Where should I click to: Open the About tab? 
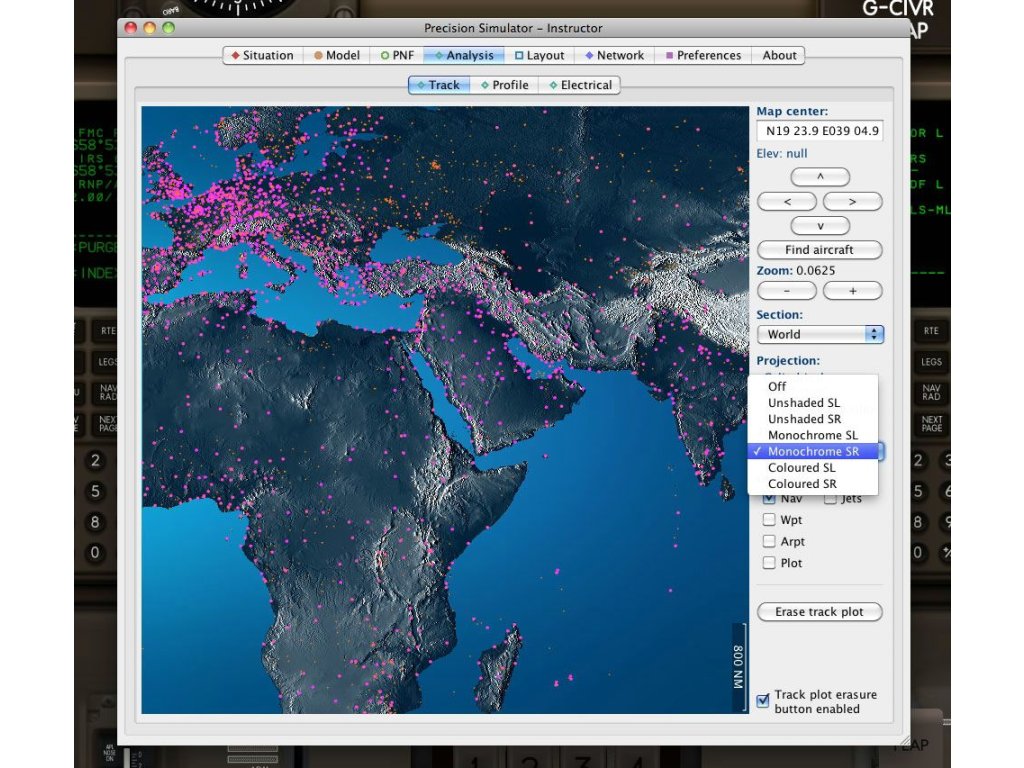coord(778,56)
